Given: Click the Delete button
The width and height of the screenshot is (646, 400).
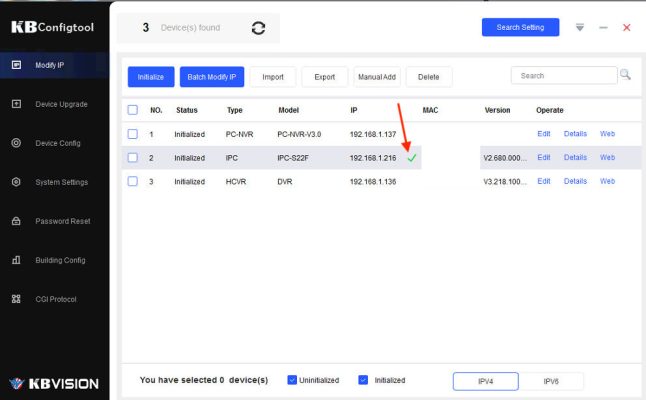Looking at the screenshot, I should [428, 77].
